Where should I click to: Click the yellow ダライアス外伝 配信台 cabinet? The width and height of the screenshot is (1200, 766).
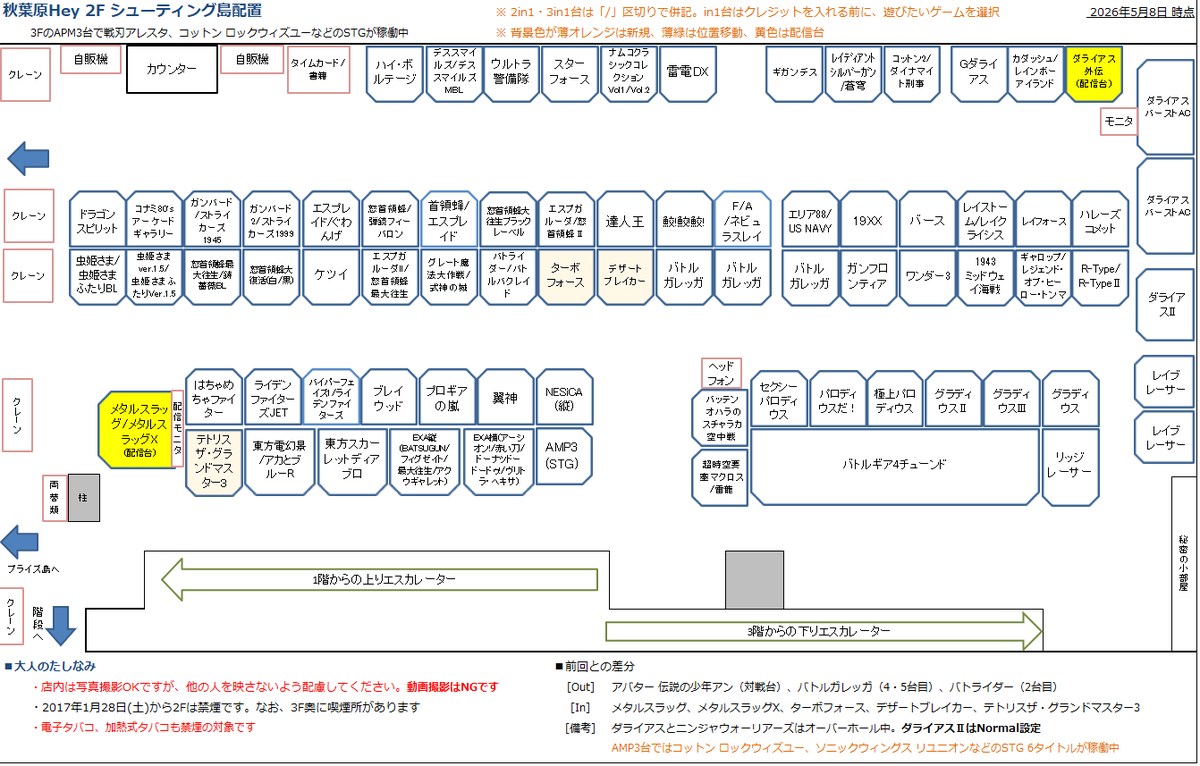1095,73
